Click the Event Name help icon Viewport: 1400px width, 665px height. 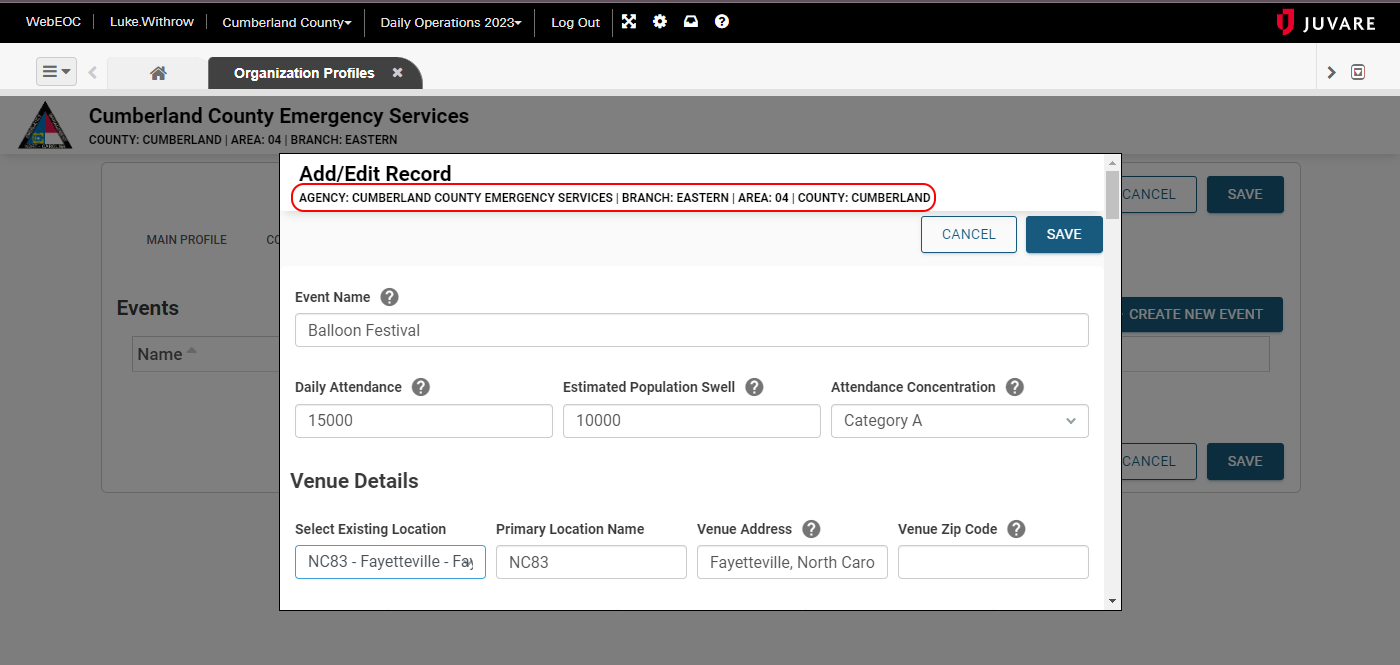click(x=389, y=297)
